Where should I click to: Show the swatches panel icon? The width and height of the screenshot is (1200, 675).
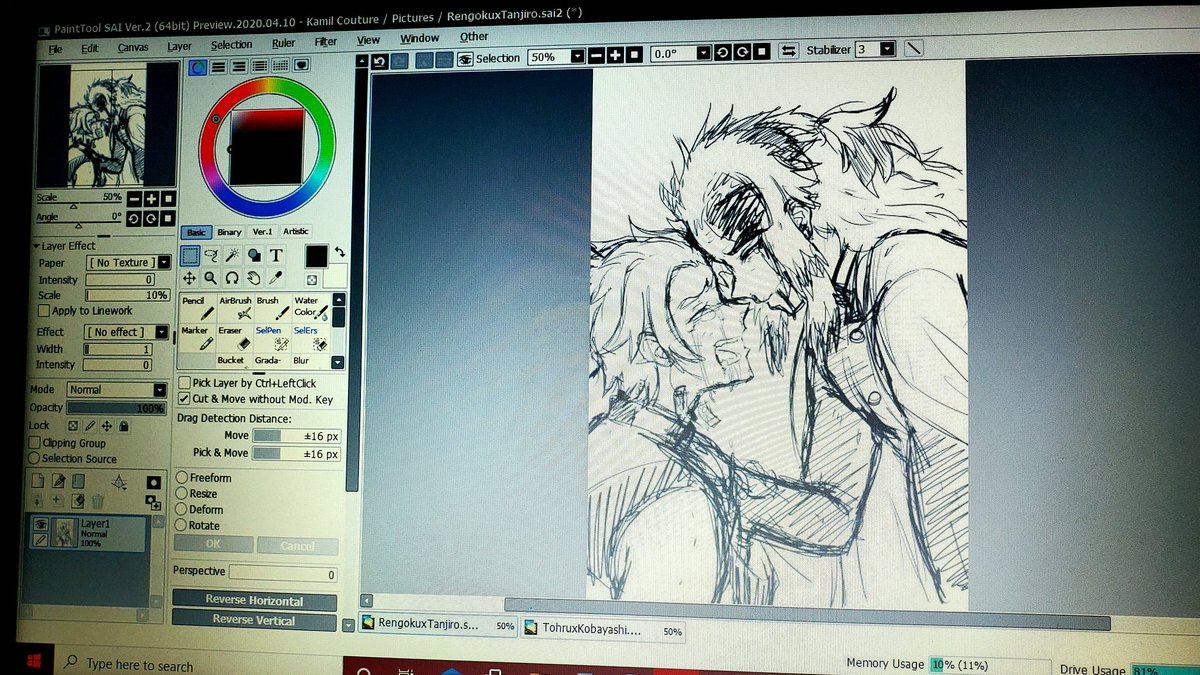281,66
